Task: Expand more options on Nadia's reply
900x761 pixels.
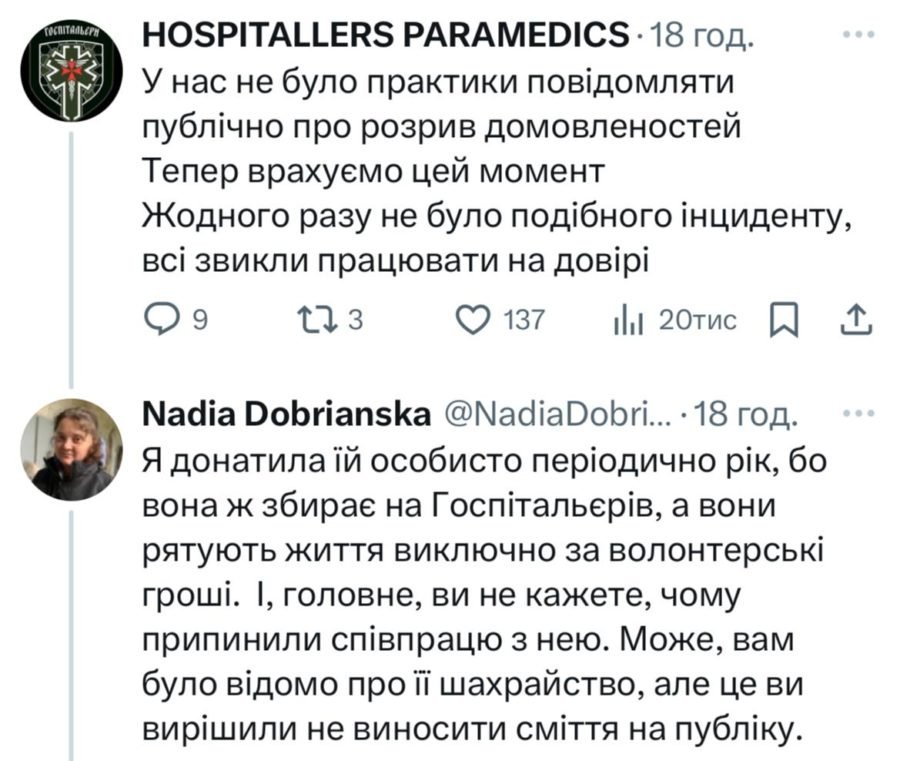Action: (858, 414)
